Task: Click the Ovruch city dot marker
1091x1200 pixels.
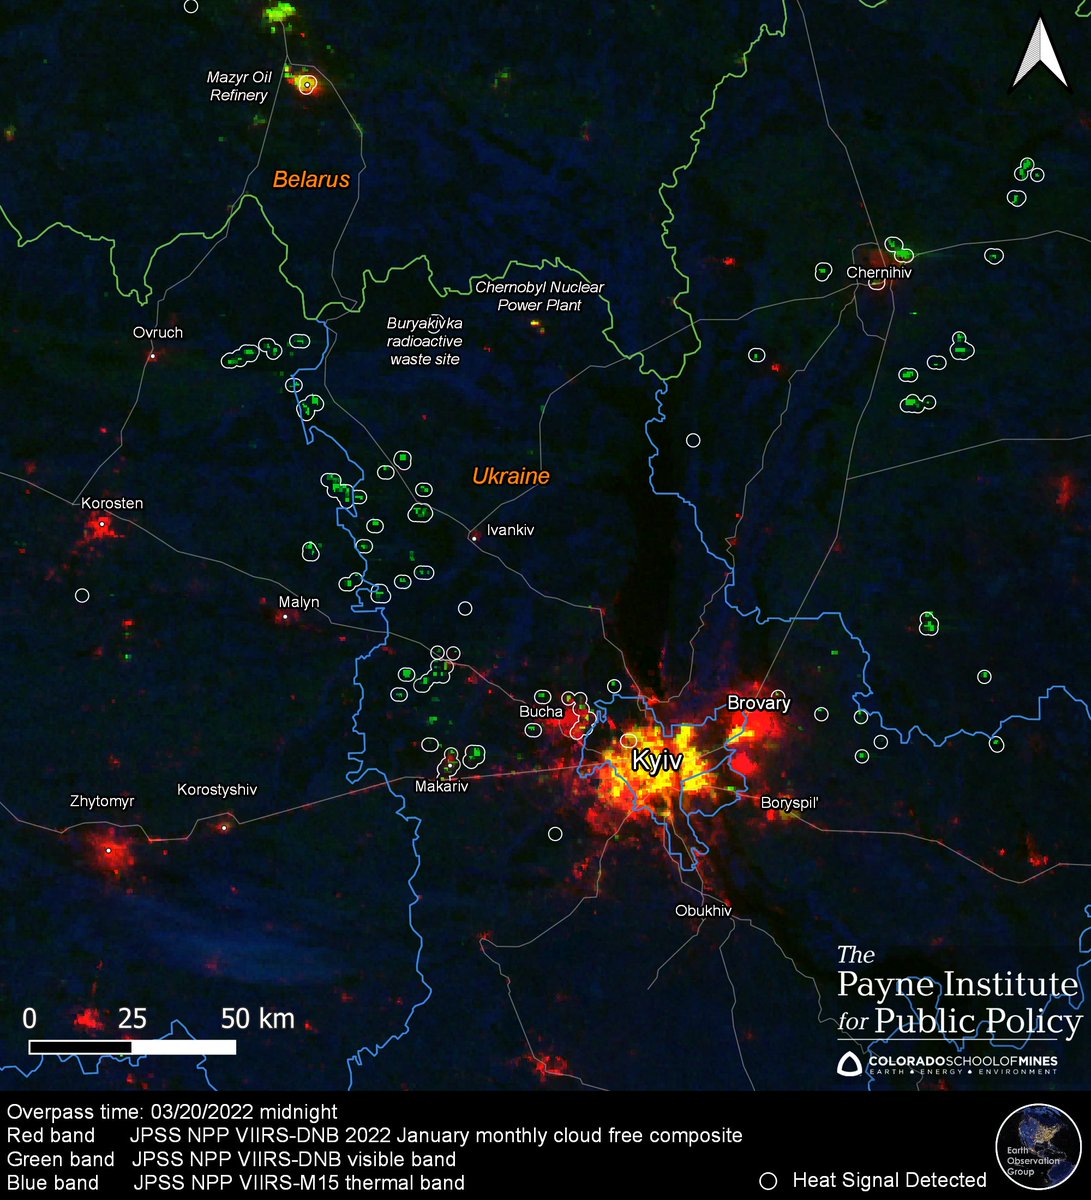Action: coord(152,355)
